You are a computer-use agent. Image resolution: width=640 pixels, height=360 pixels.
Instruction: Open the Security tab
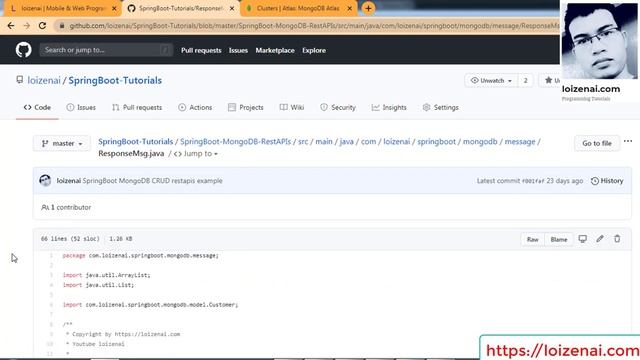[x=338, y=107]
